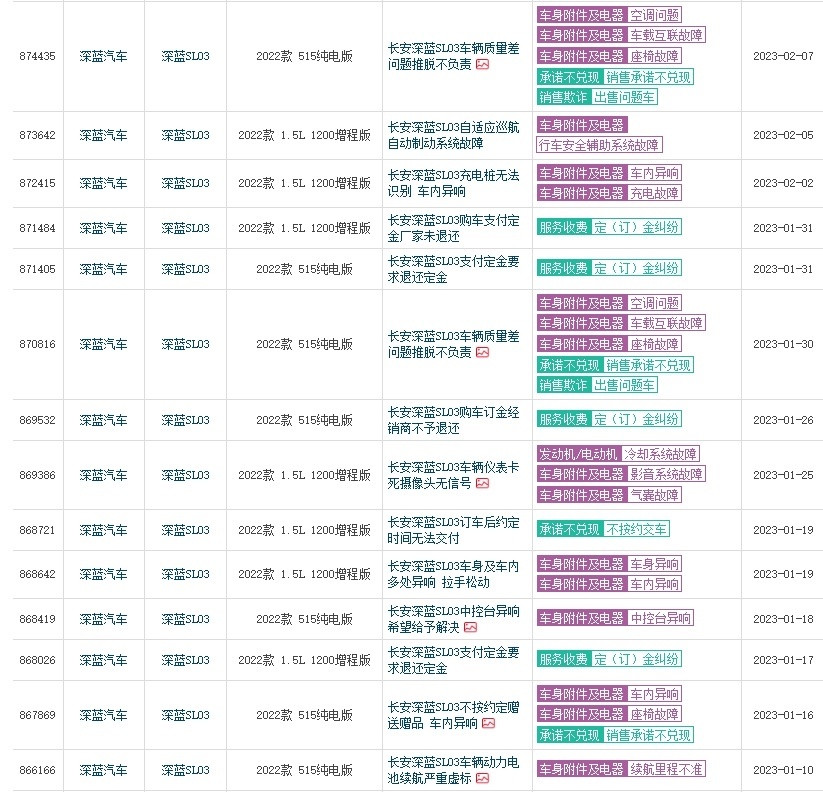Open complaint 不按约定赠送赠品 车内异响
823x792 pixels.
tap(453, 715)
